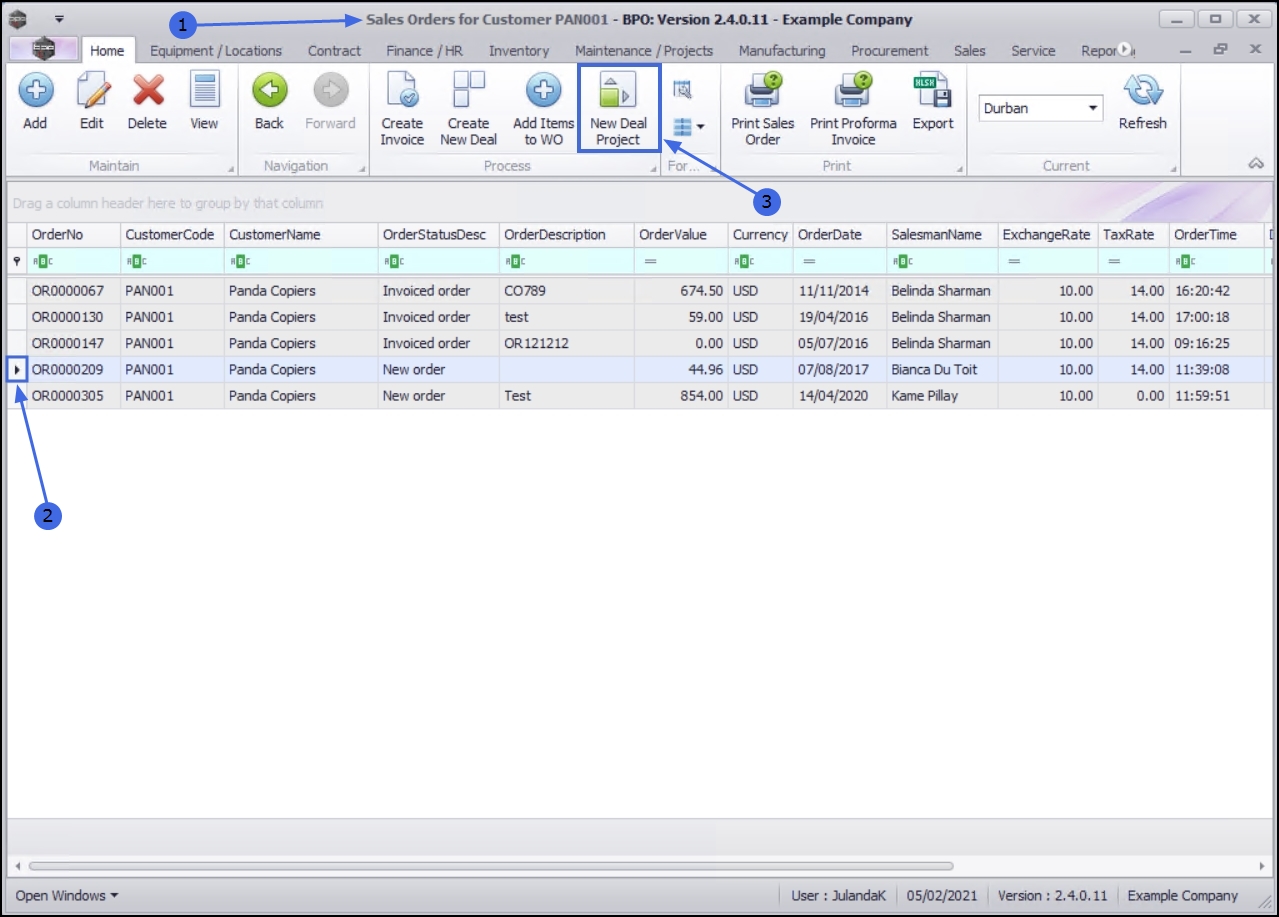Click the Forward navigation arrow
The width and height of the screenshot is (1279, 917).
tap(330, 91)
